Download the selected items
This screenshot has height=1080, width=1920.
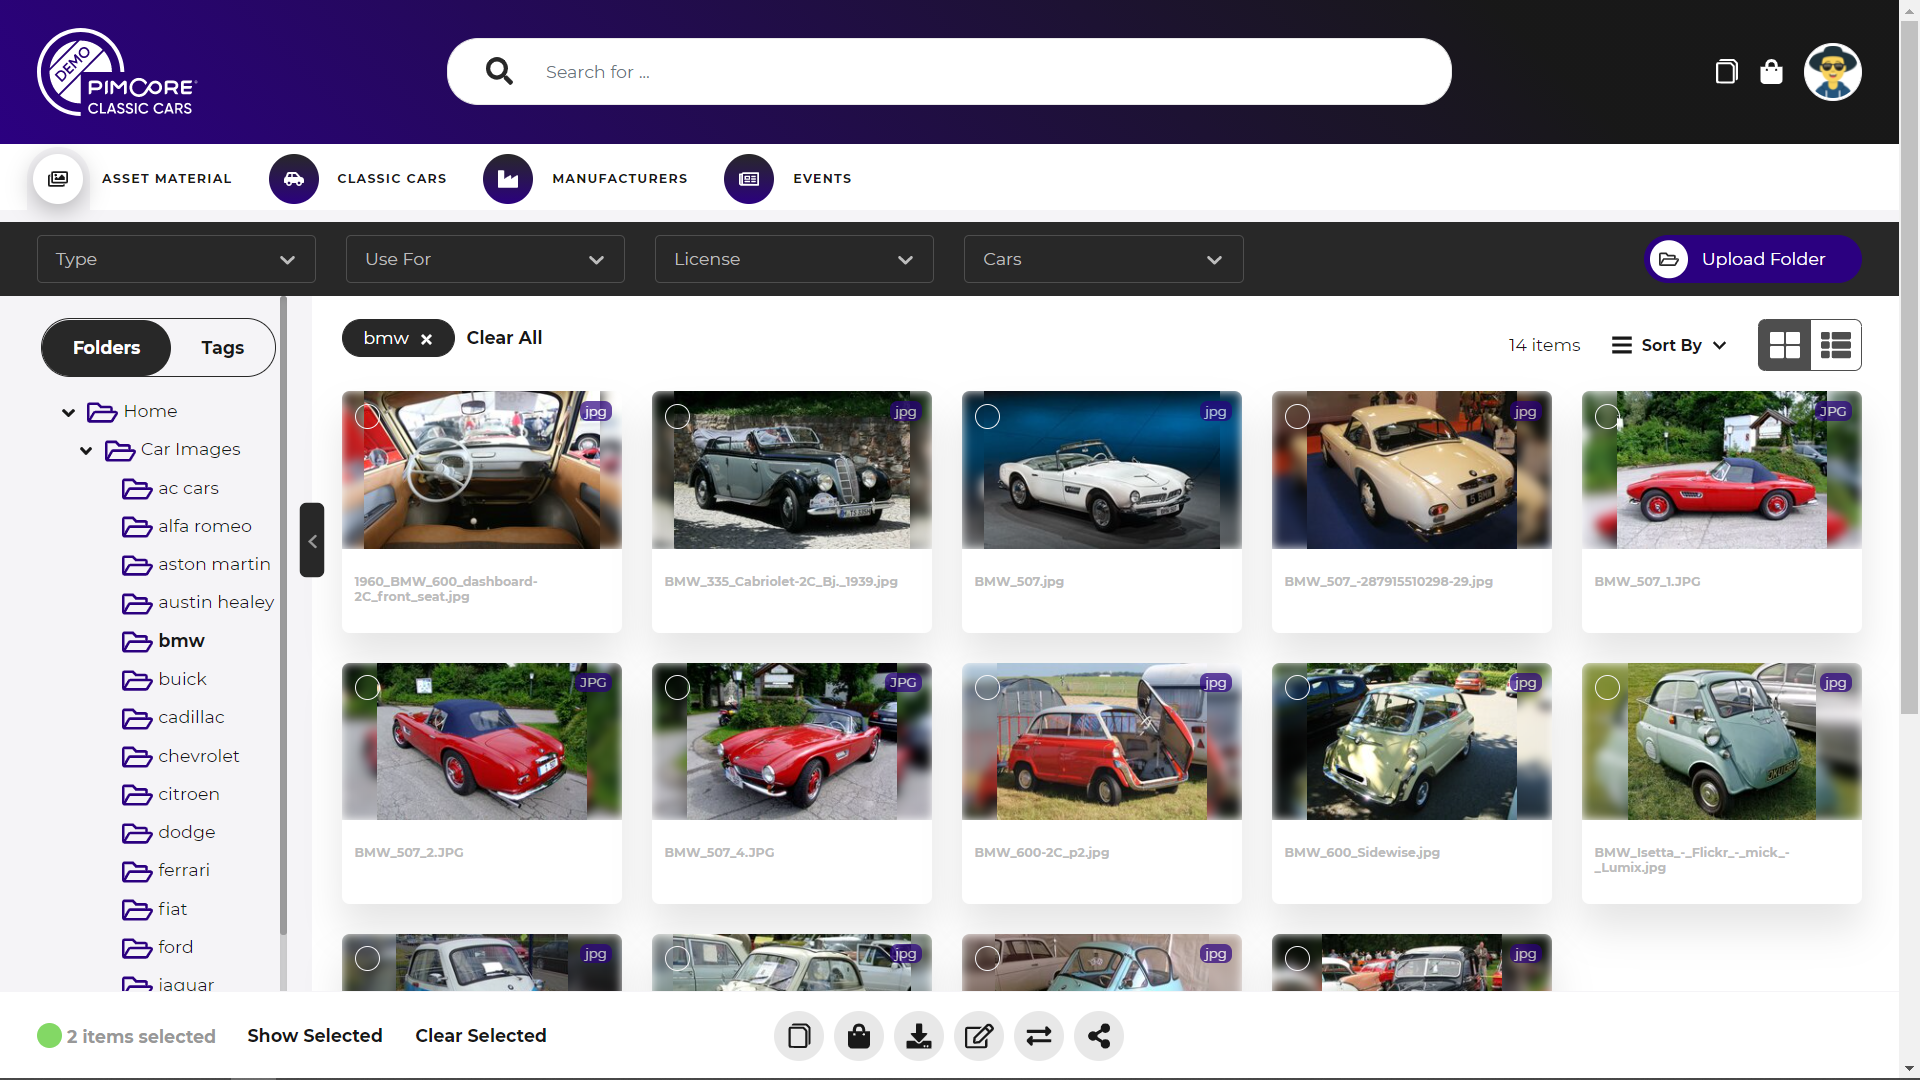919,1036
